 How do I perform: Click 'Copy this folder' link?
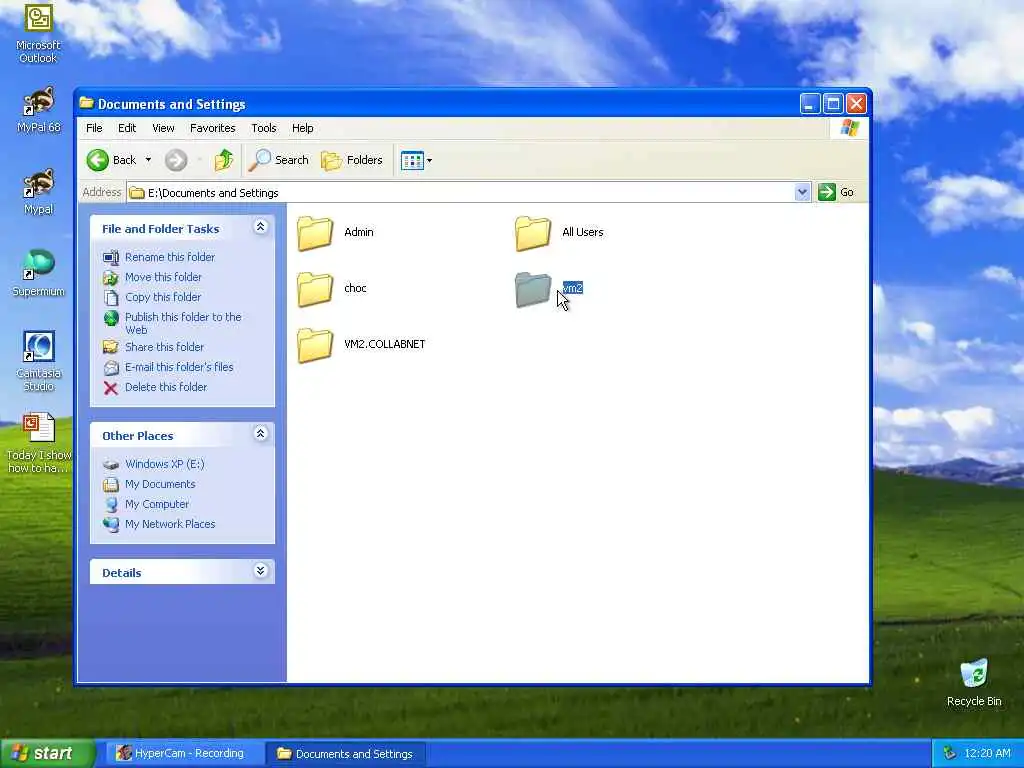pyautogui.click(x=163, y=297)
